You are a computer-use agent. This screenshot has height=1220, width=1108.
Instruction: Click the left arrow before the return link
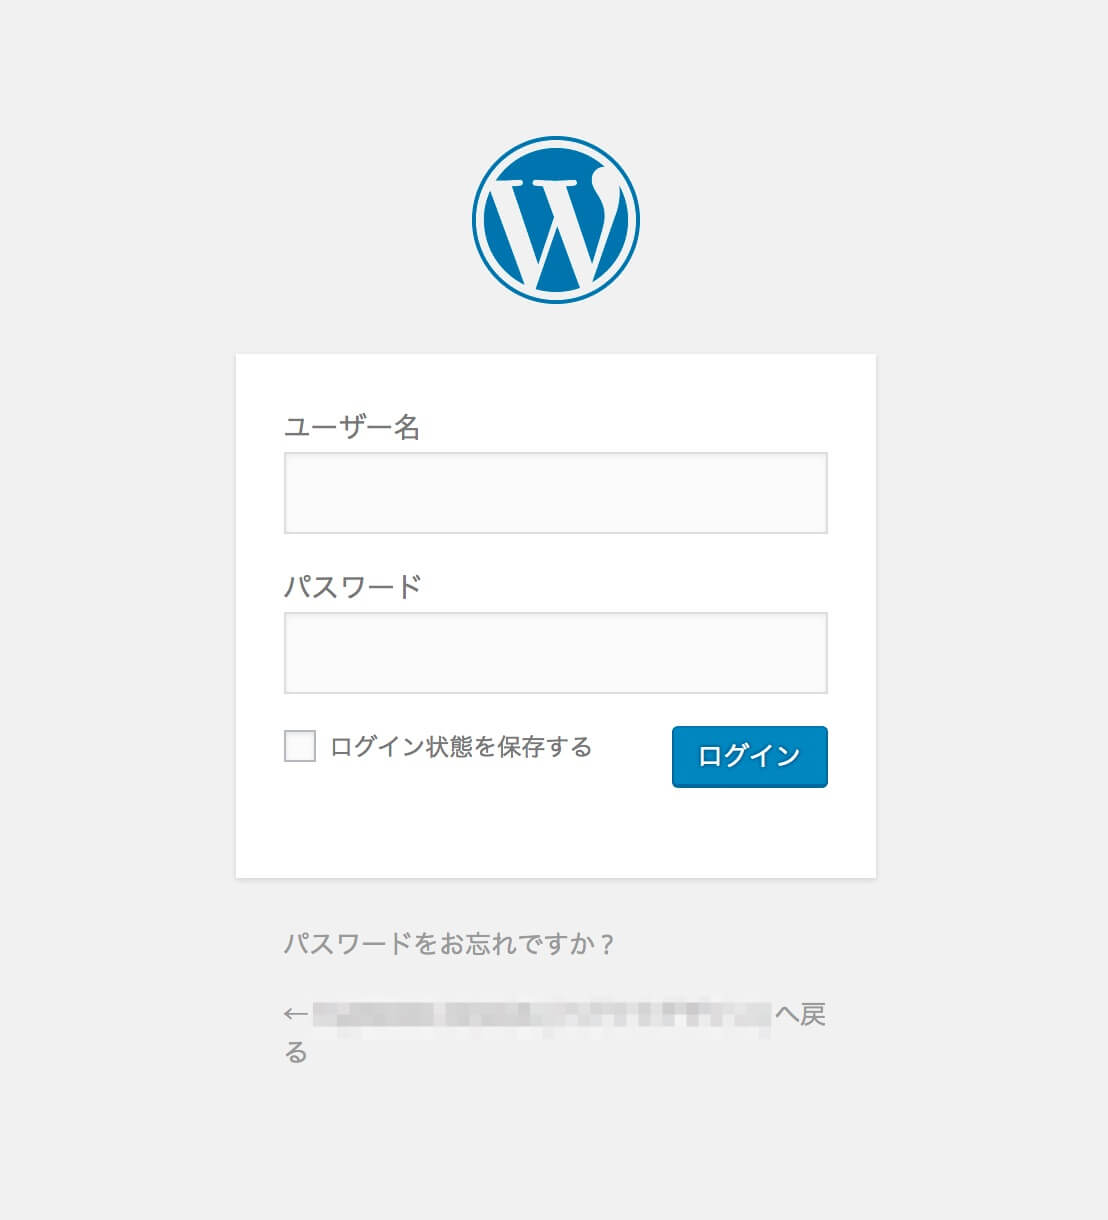(x=293, y=1013)
